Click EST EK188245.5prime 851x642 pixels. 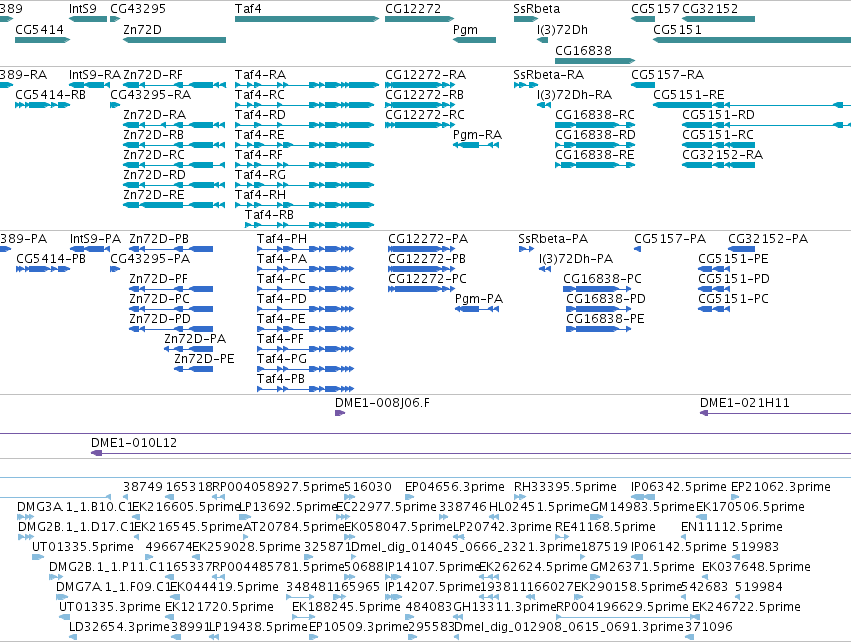tap(346, 607)
